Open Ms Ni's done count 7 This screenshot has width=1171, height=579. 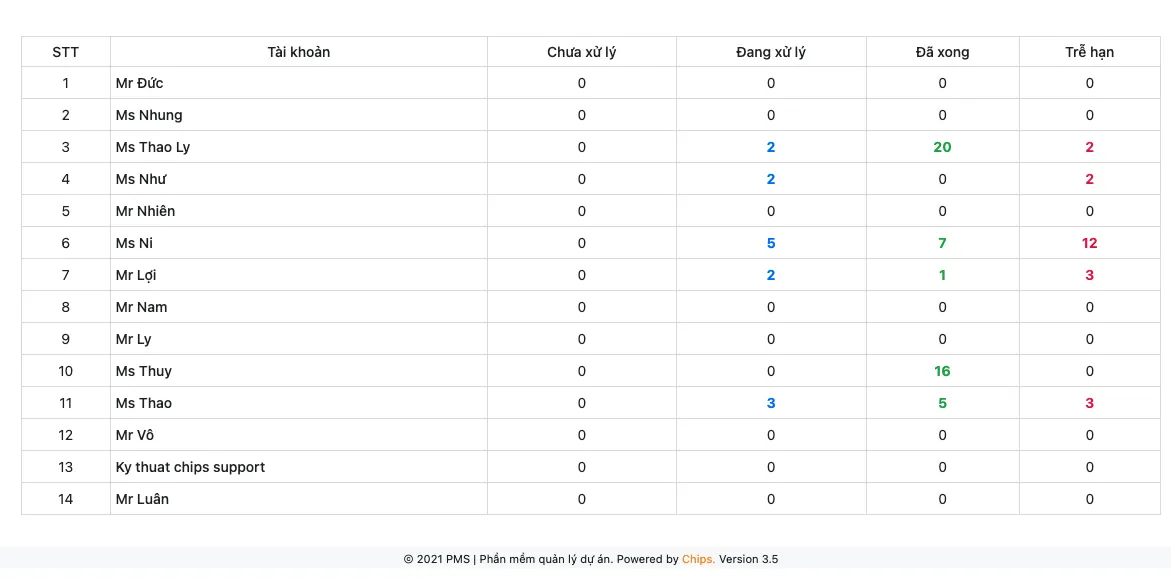point(942,243)
